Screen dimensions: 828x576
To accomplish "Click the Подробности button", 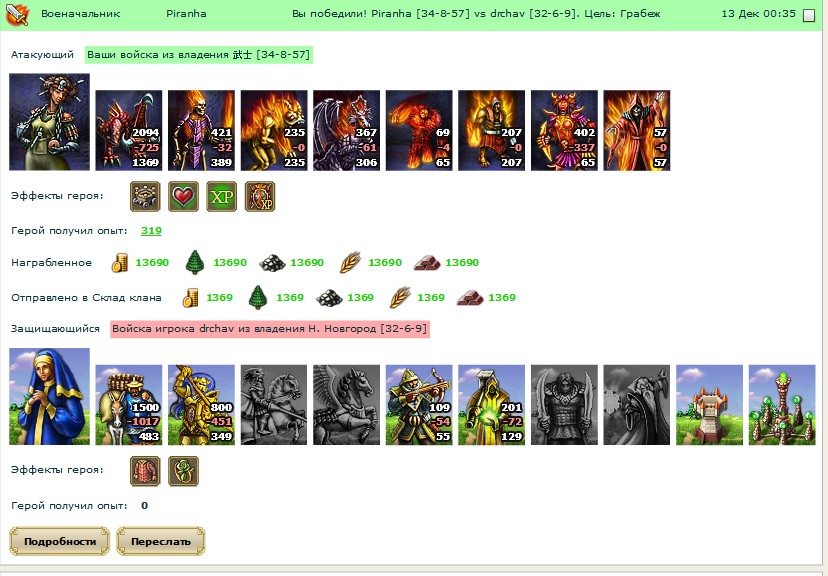I will 60,541.
